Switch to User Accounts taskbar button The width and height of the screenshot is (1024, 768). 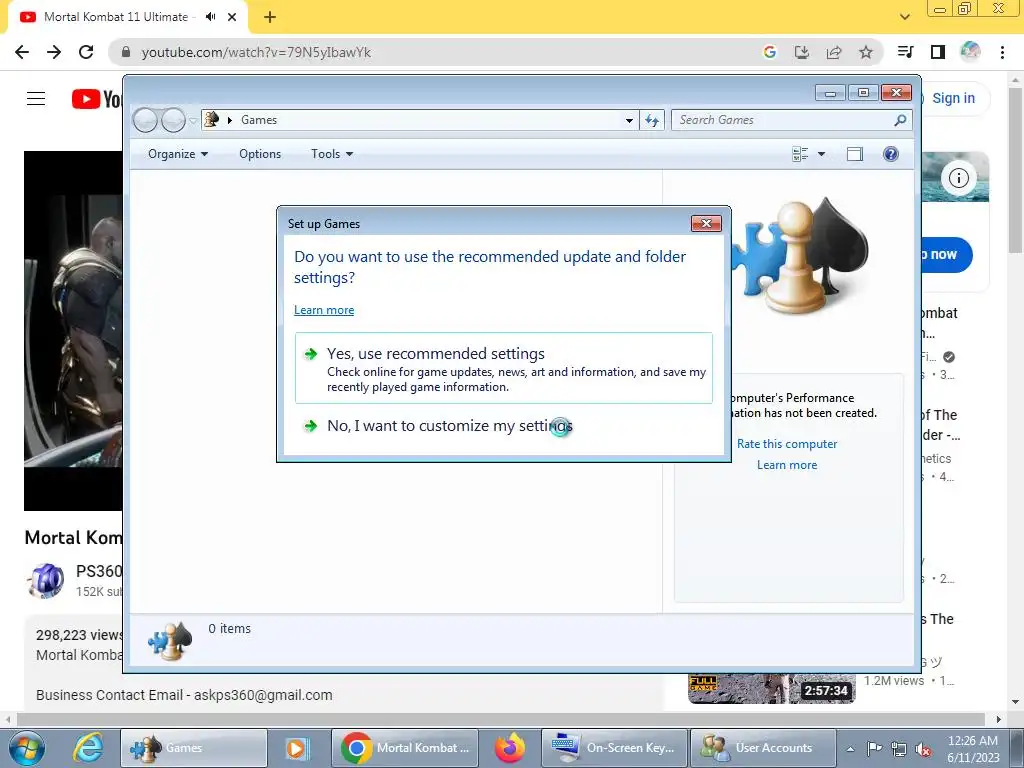[x=763, y=748]
